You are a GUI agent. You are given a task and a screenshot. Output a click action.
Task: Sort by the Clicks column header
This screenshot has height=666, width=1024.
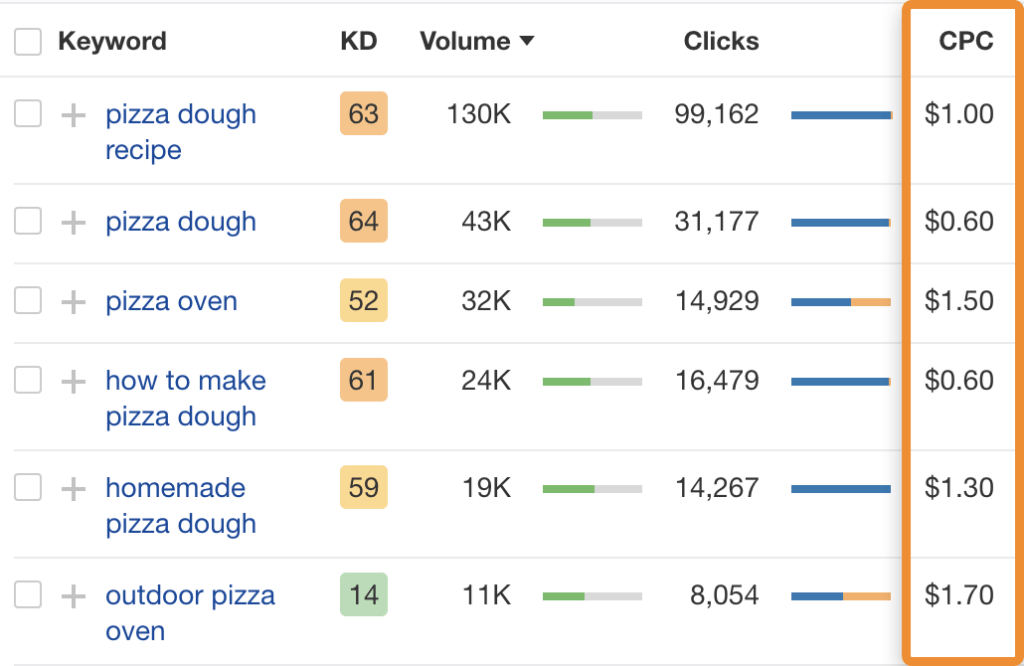[x=721, y=41]
